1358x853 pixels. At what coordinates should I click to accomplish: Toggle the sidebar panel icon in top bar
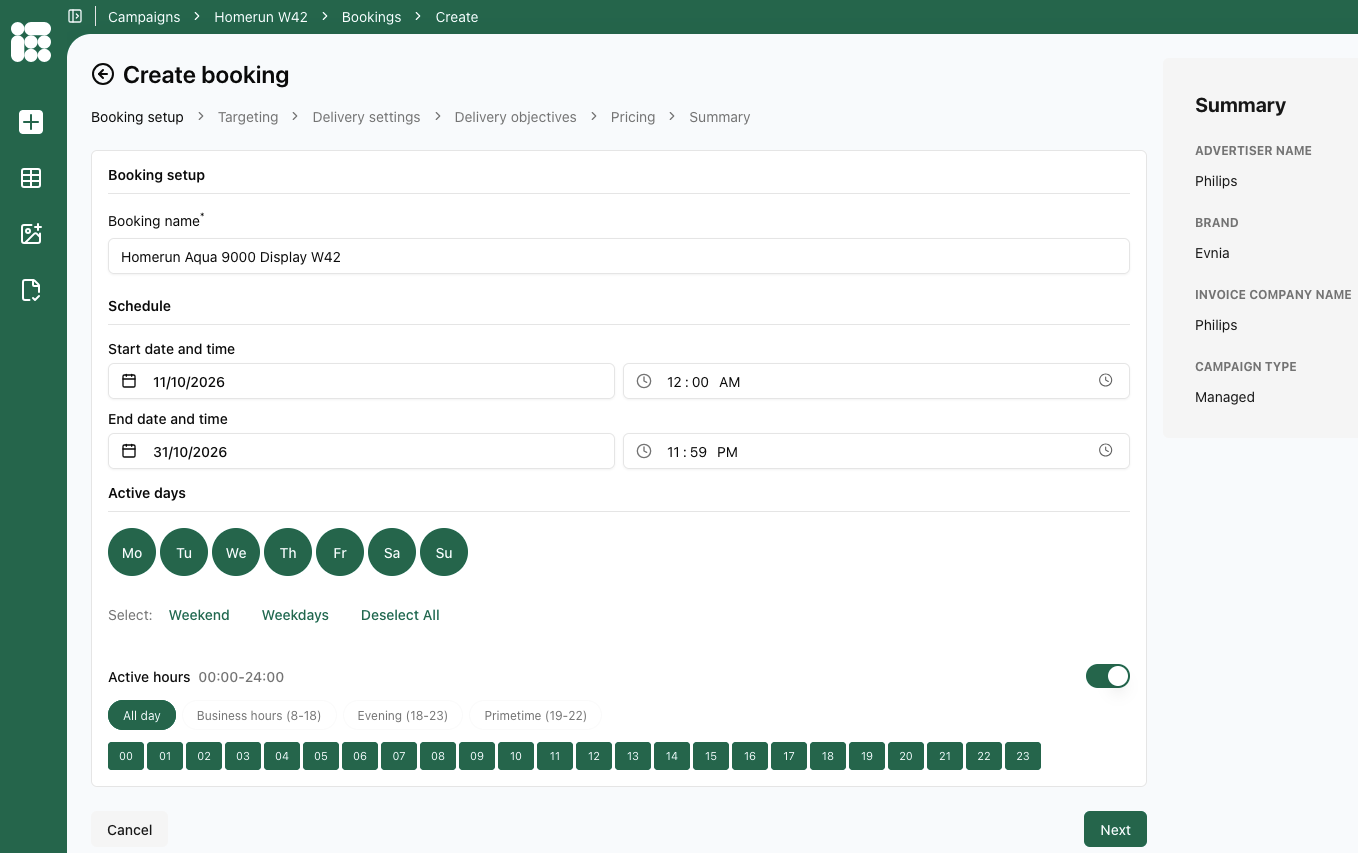click(75, 16)
